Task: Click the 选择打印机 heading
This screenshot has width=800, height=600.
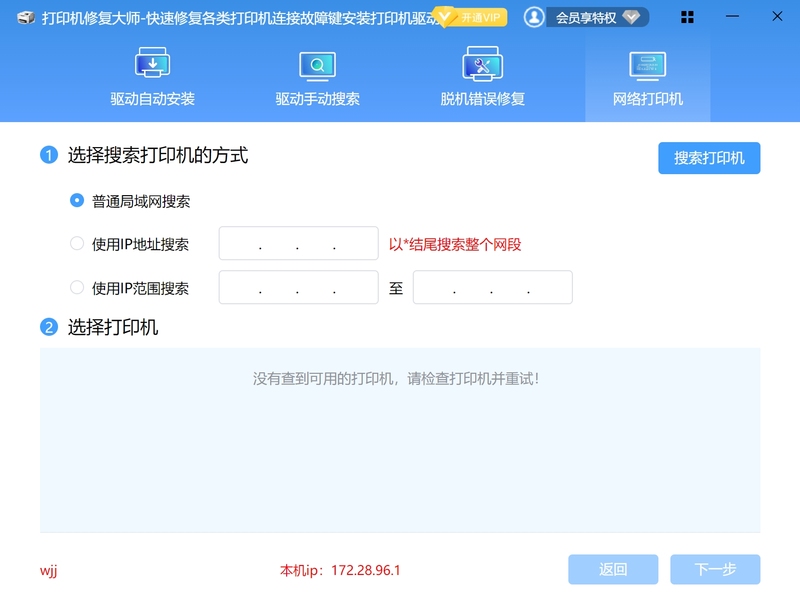Action: [113, 327]
